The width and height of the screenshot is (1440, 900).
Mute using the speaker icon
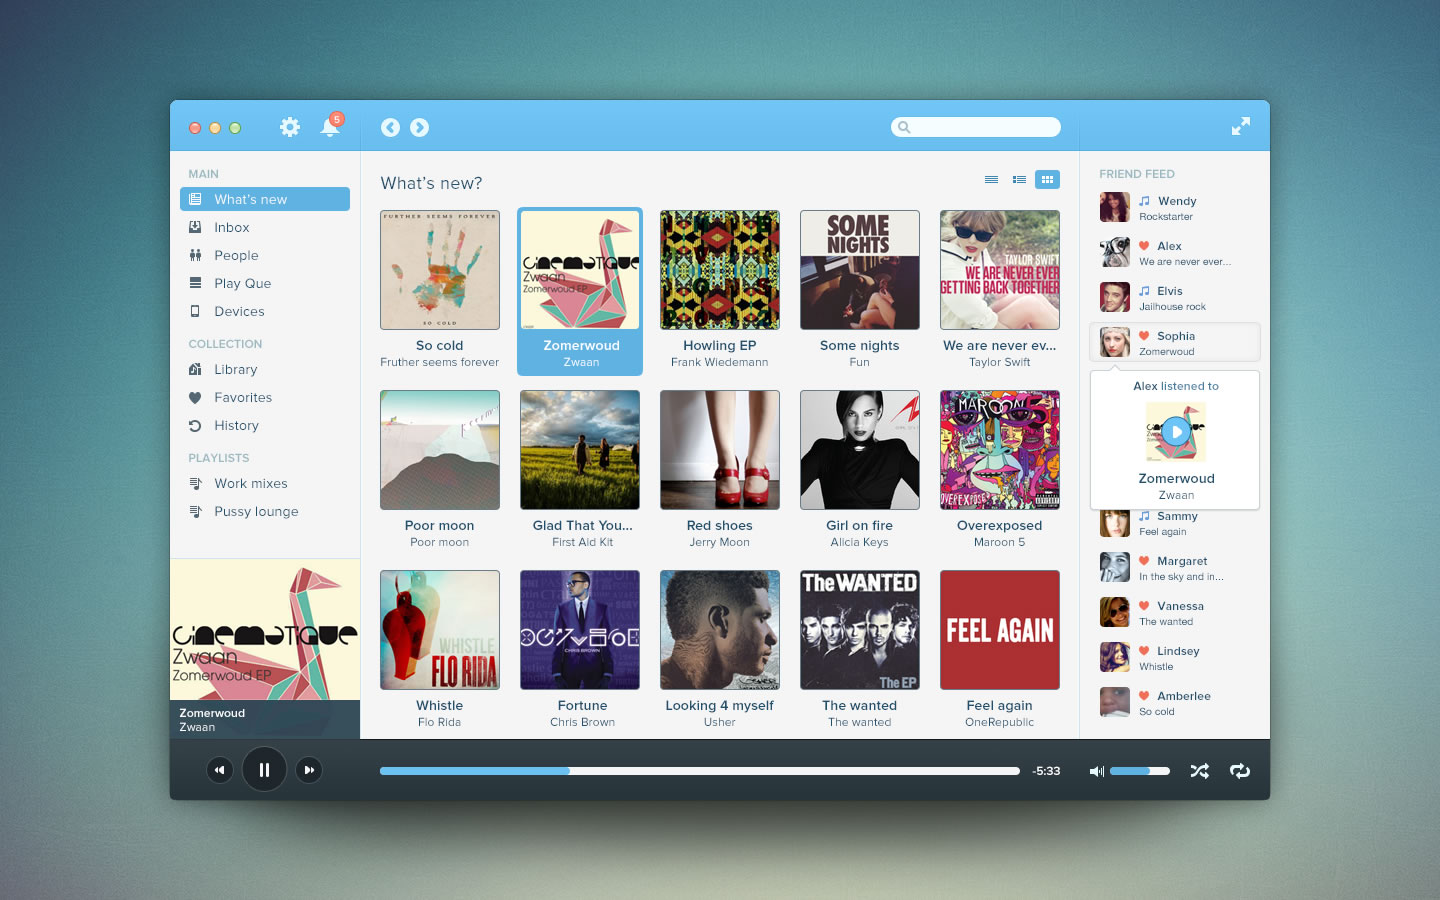click(1097, 771)
